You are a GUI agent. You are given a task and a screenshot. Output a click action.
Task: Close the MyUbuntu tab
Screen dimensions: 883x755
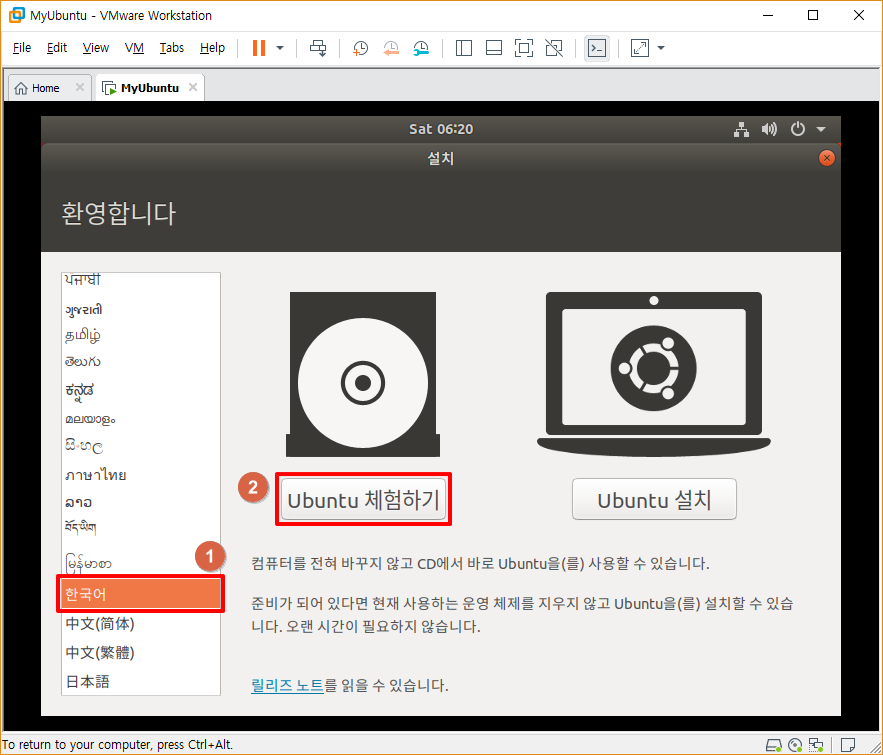[193, 87]
